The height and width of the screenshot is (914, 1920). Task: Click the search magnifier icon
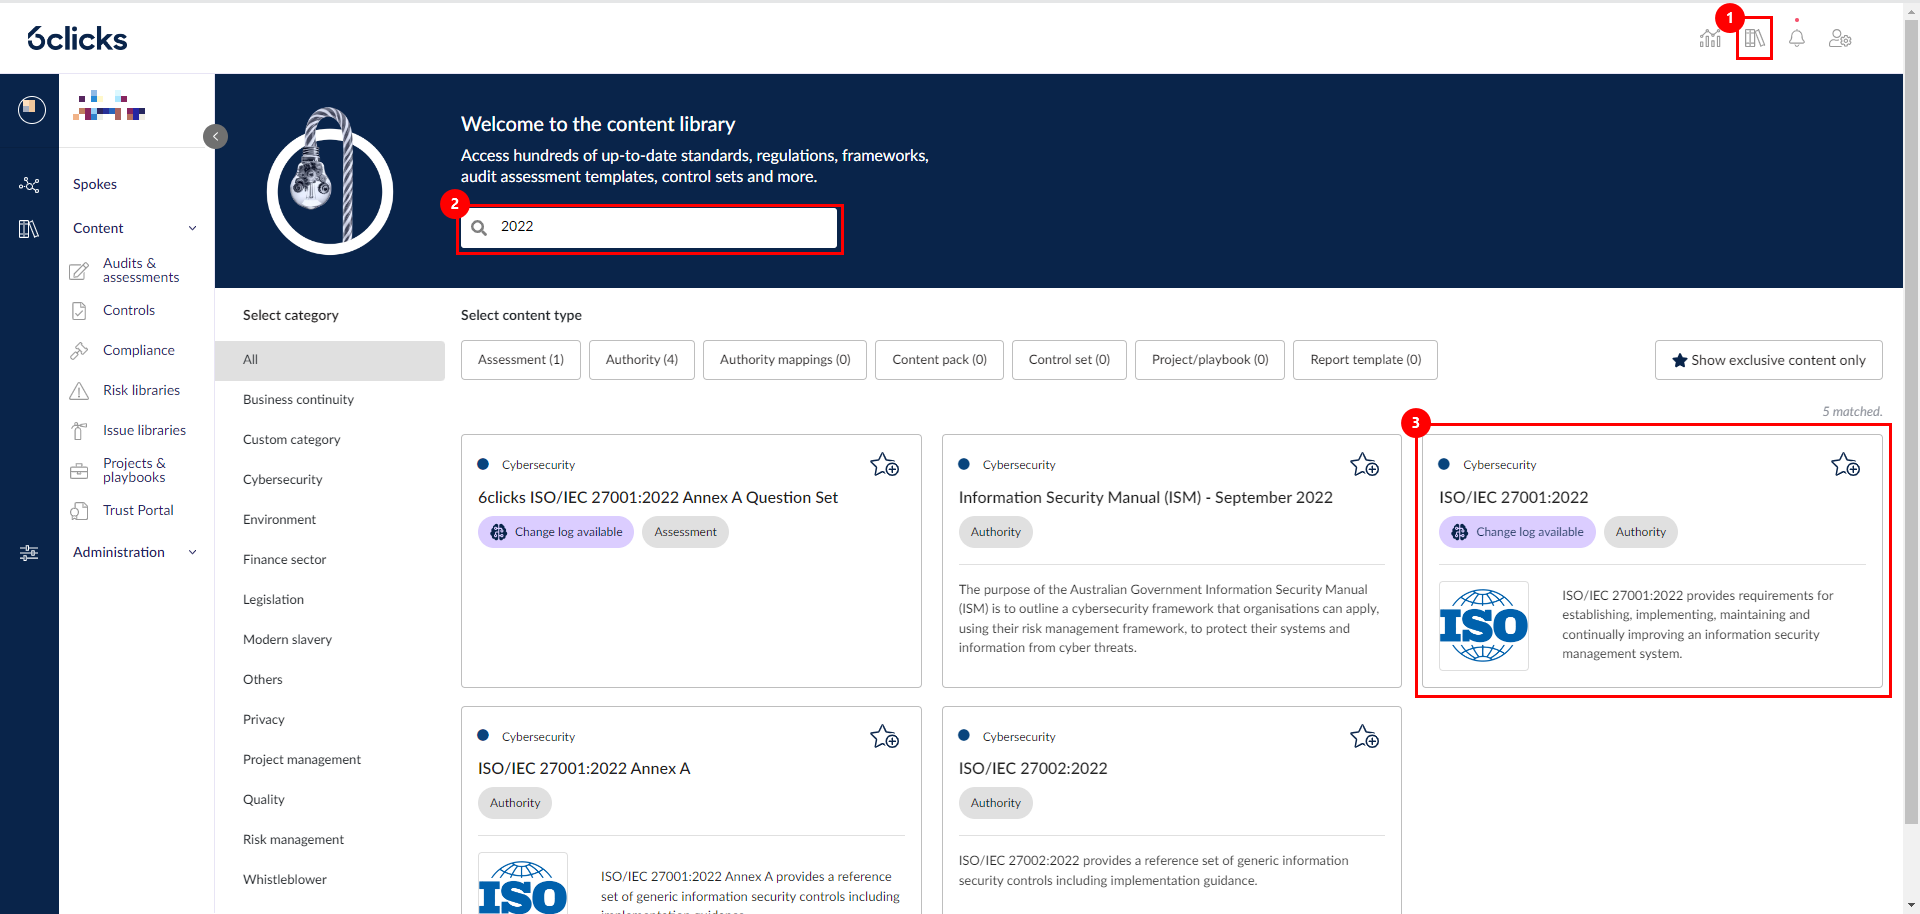pyautogui.click(x=480, y=228)
